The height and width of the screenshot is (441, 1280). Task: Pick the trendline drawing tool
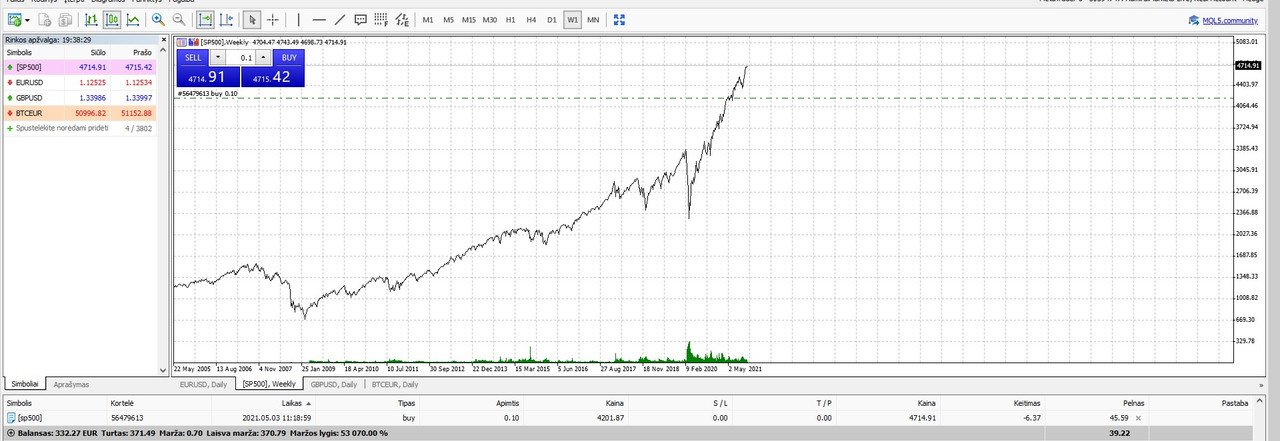(x=340, y=20)
